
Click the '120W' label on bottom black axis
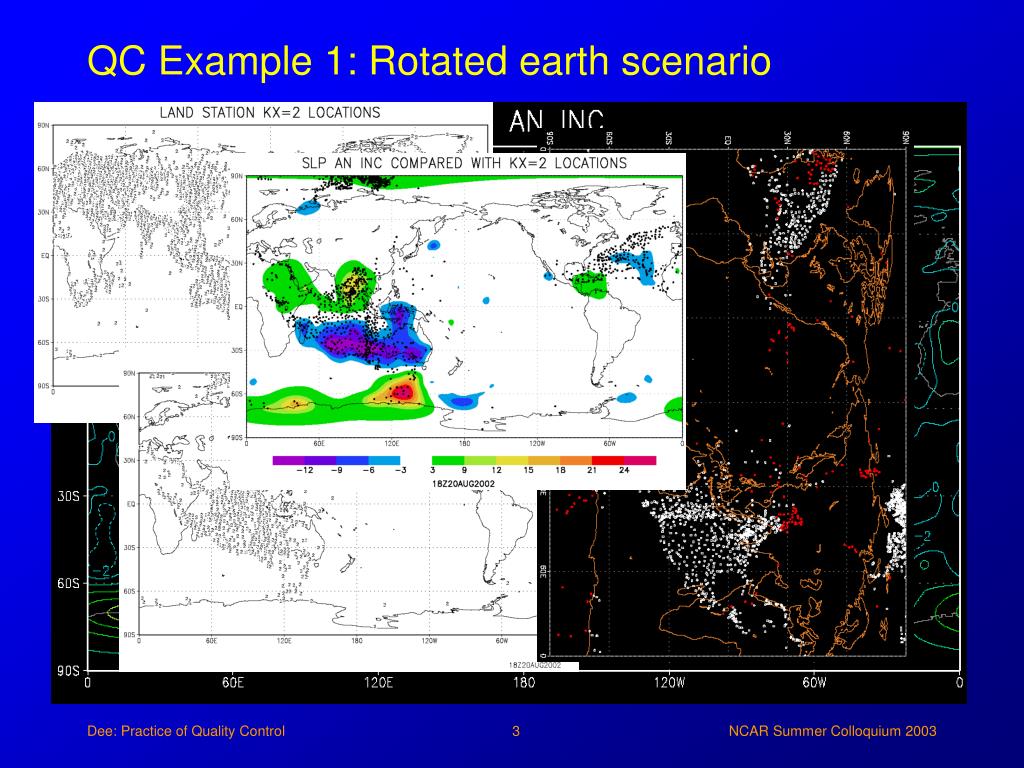(x=669, y=682)
